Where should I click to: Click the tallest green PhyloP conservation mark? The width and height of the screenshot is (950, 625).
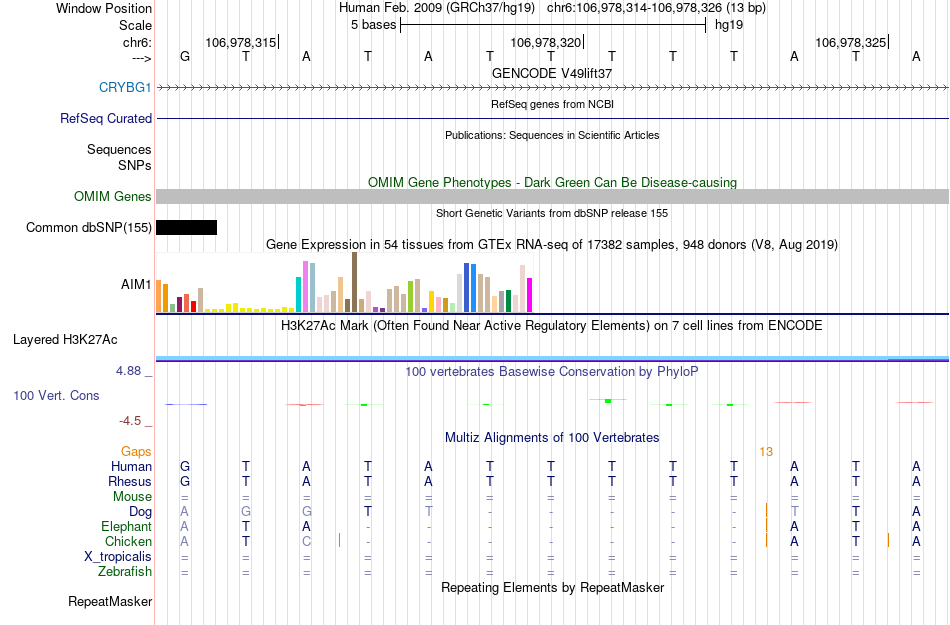click(x=608, y=400)
